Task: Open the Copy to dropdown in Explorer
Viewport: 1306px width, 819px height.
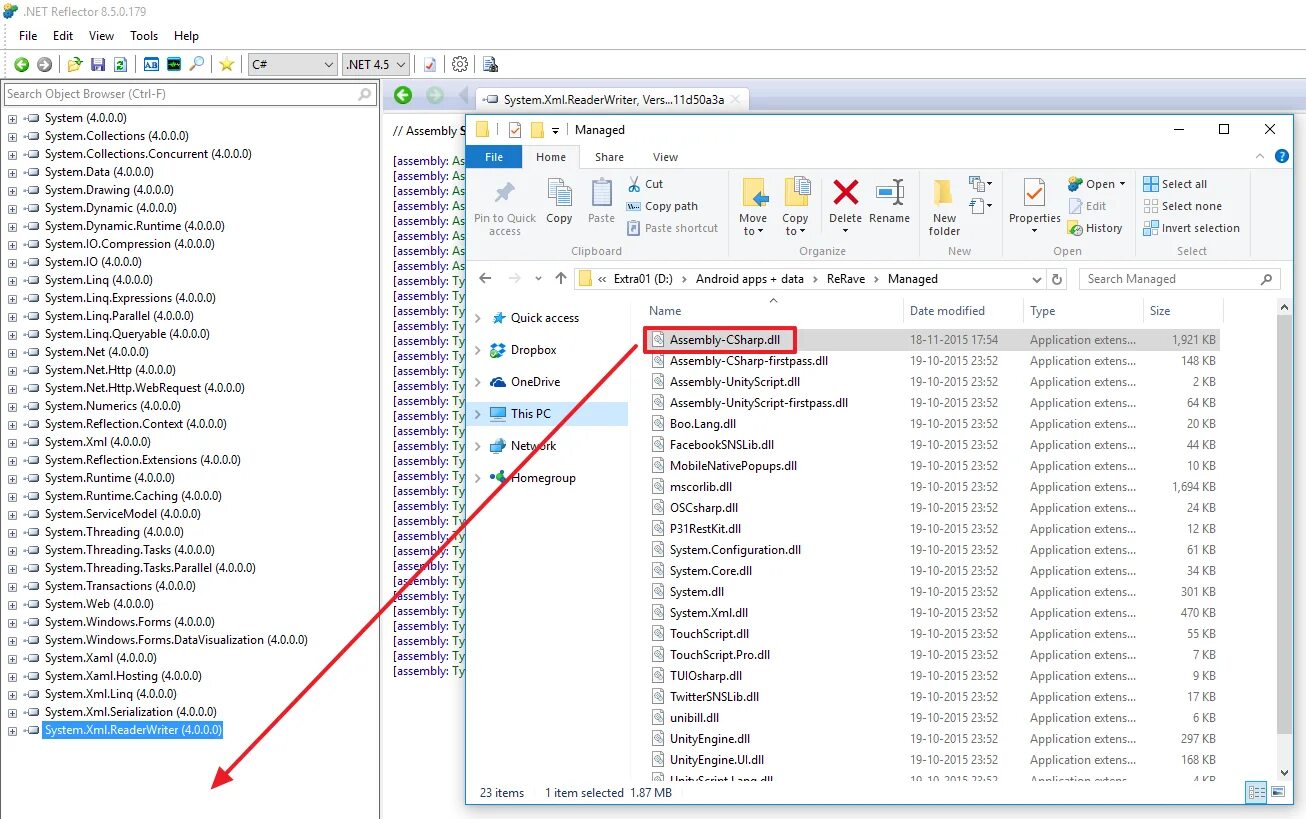Action: click(x=795, y=208)
